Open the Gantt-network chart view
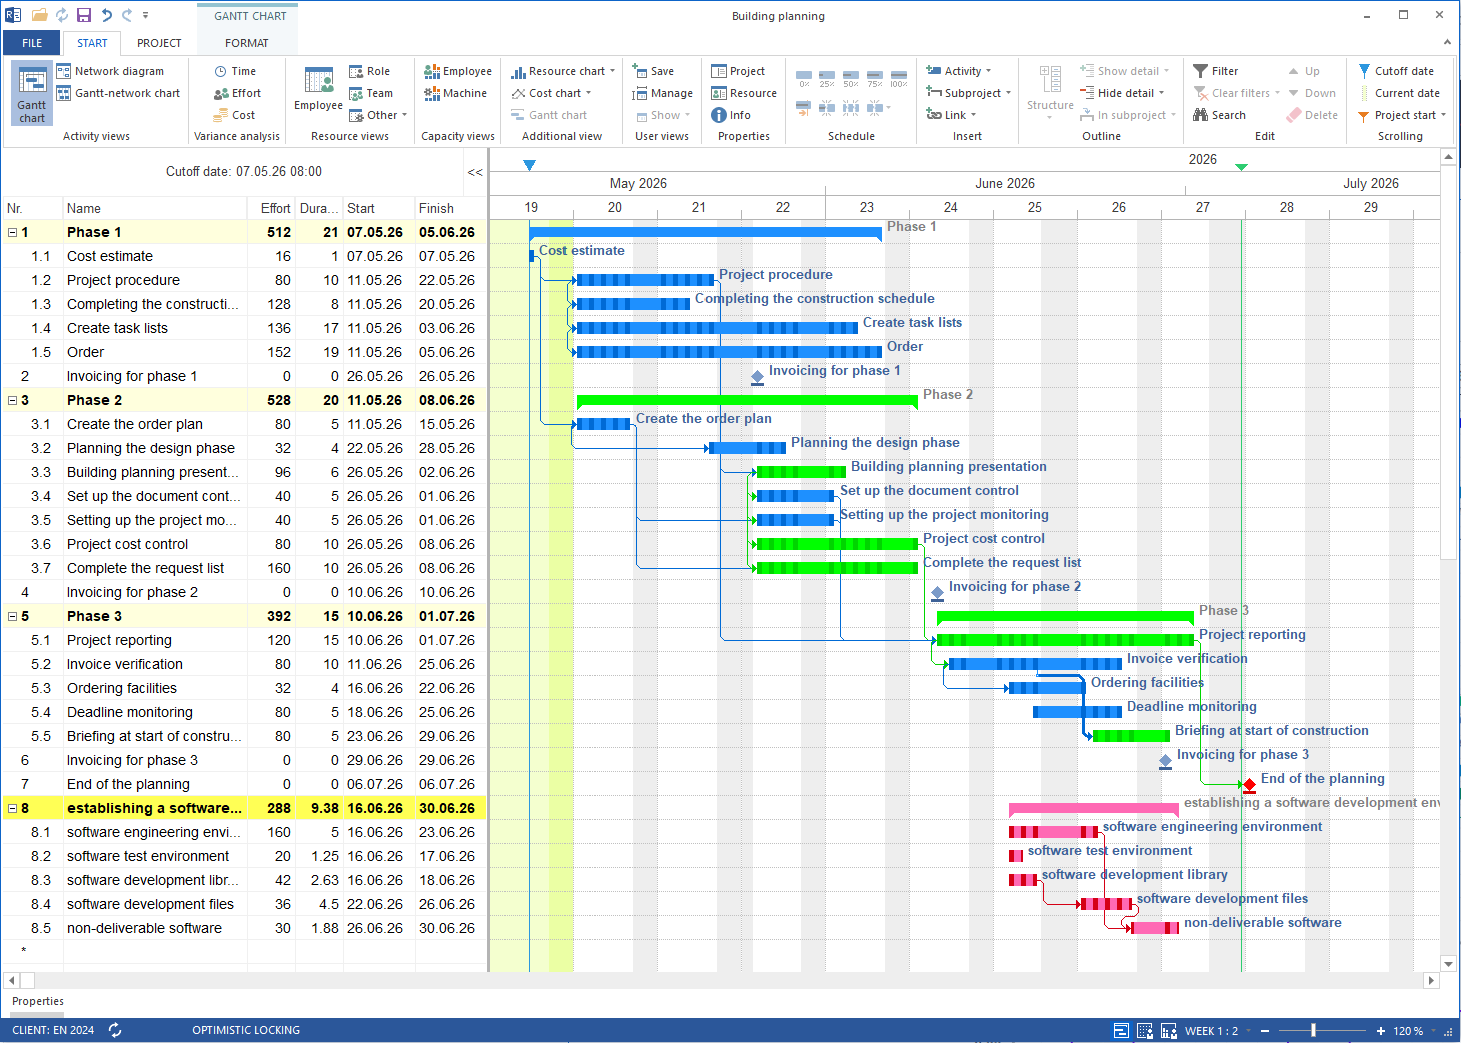The image size is (1461, 1043). 118,93
